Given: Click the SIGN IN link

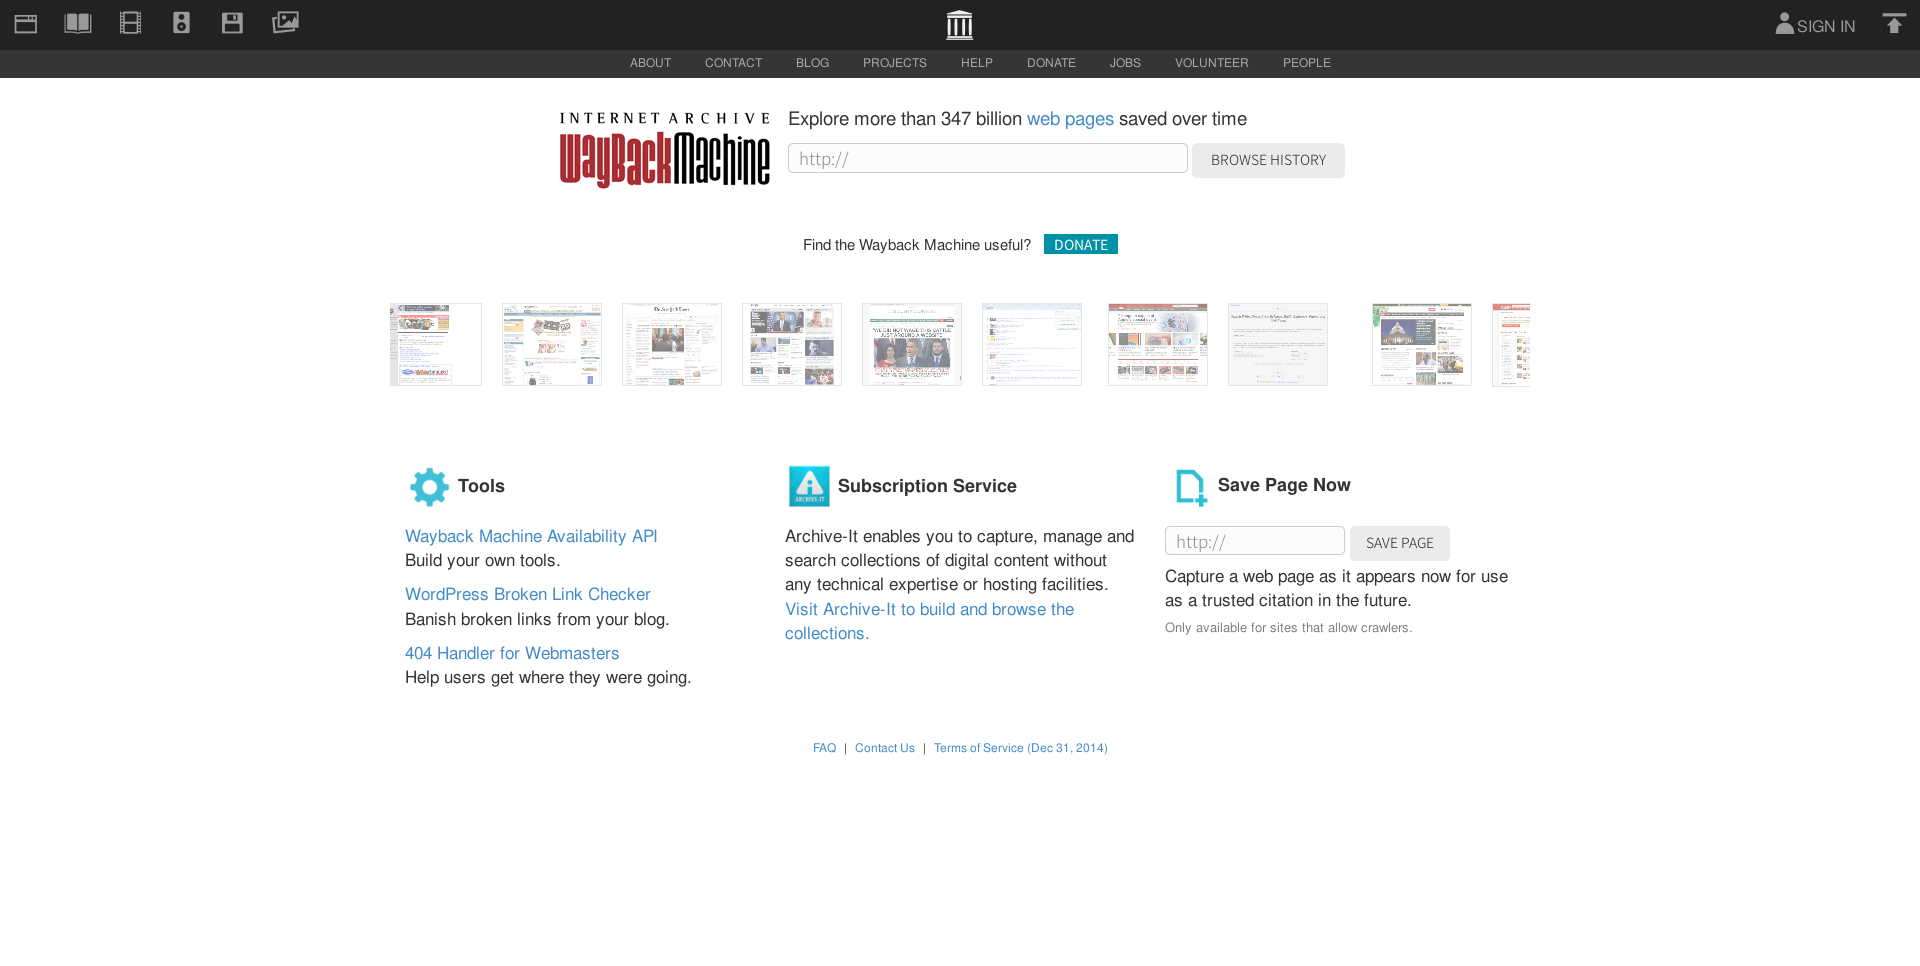Looking at the screenshot, I should (x=1815, y=26).
